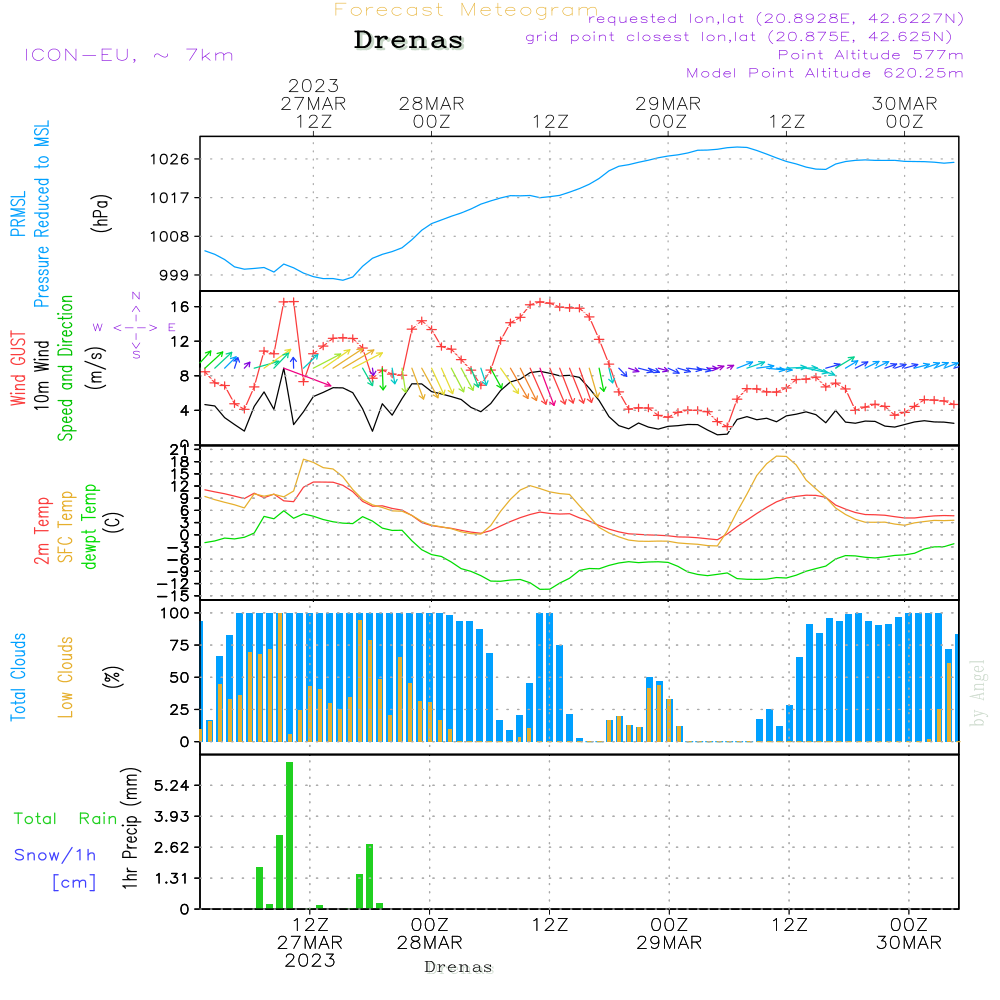Click the "Speed and Direction" green label
The width and height of the screenshot is (1000, 1000).
point(65,368)
